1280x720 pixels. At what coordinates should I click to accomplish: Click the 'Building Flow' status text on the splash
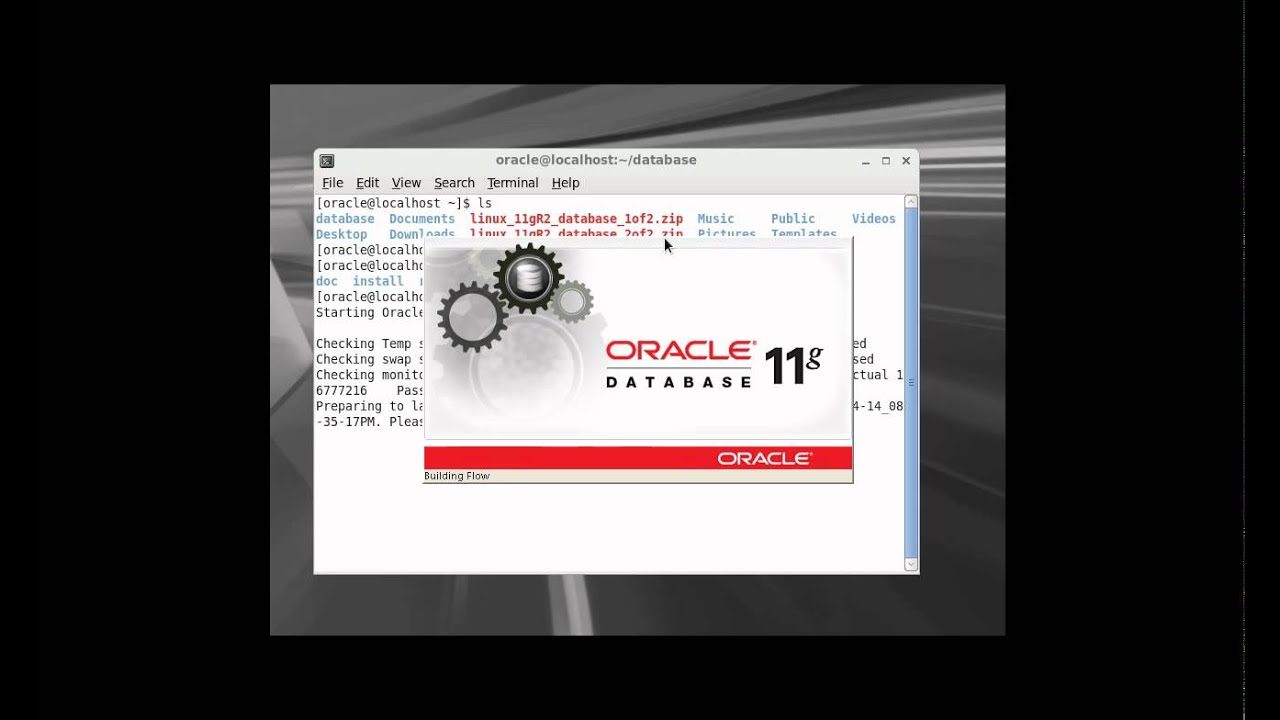(457, 476)
